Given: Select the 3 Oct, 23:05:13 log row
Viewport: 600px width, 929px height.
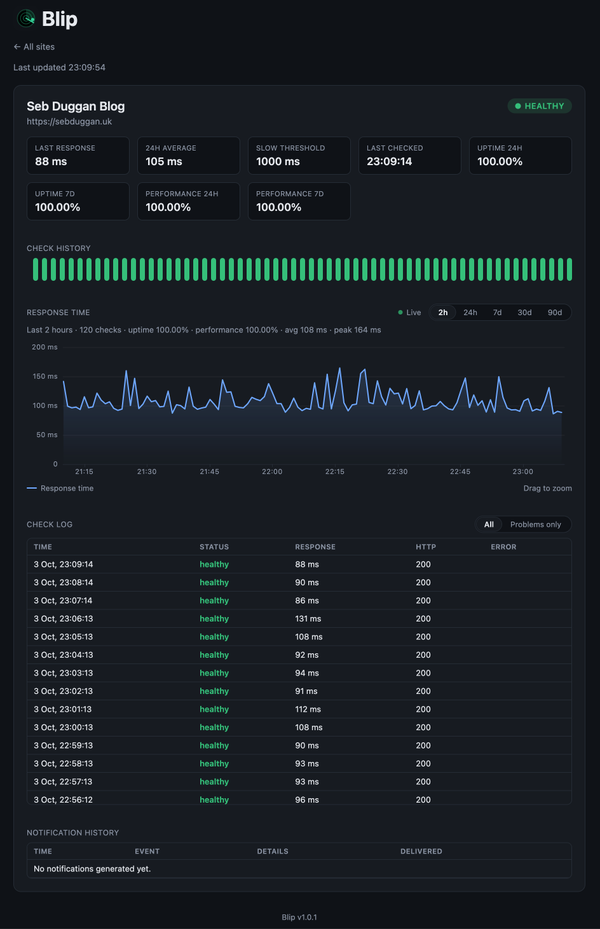Looking at the screenshot, I should (299, 637).
